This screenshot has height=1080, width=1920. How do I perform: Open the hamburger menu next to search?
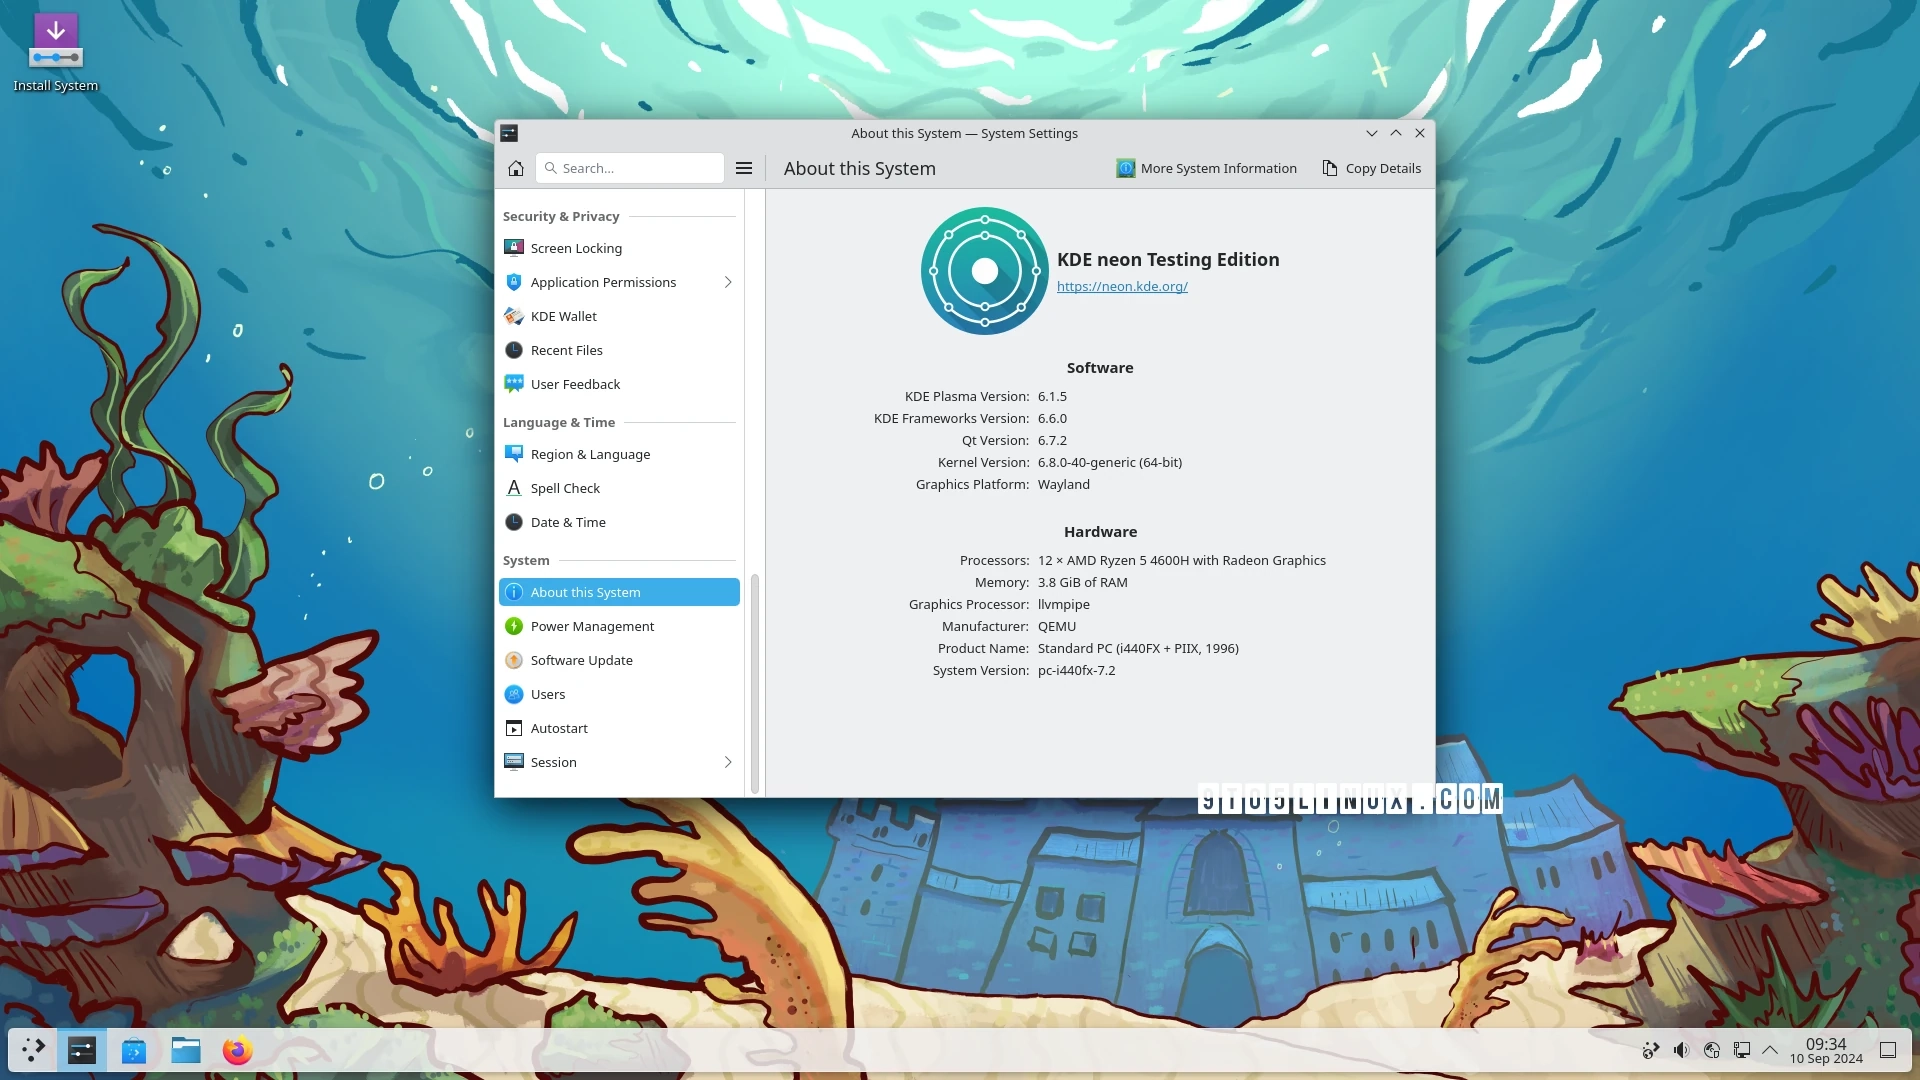click(x=744, y=168)
